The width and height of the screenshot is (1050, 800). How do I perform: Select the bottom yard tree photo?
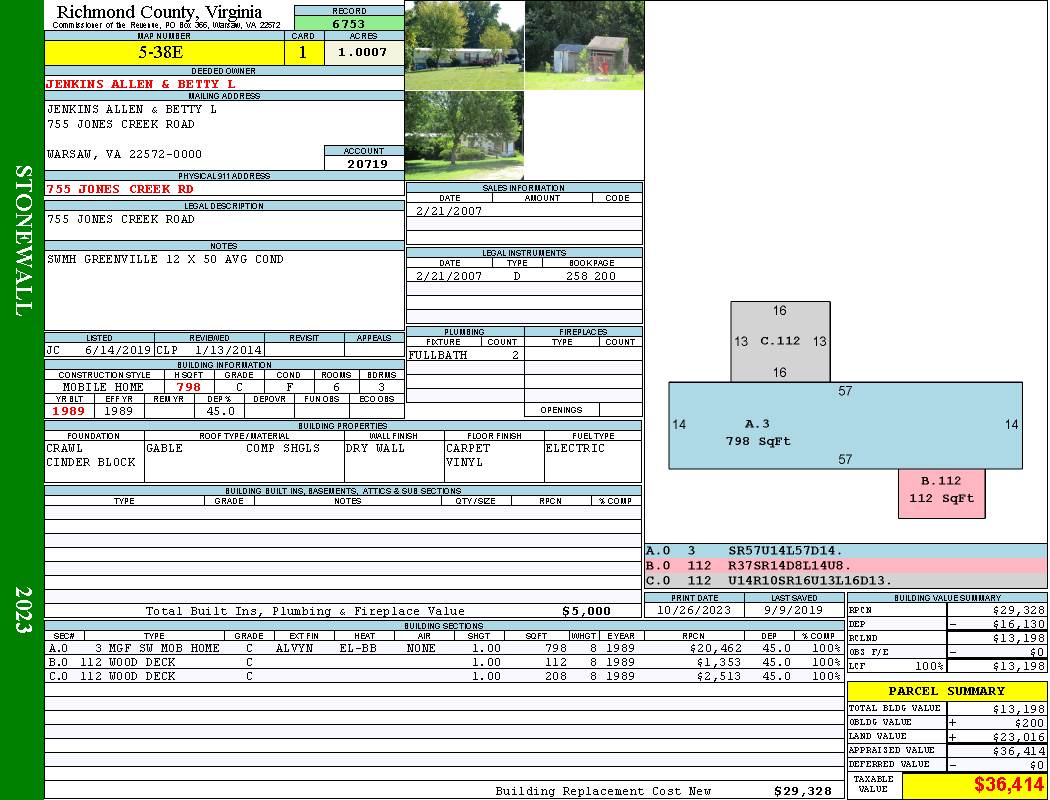(464, 135)
